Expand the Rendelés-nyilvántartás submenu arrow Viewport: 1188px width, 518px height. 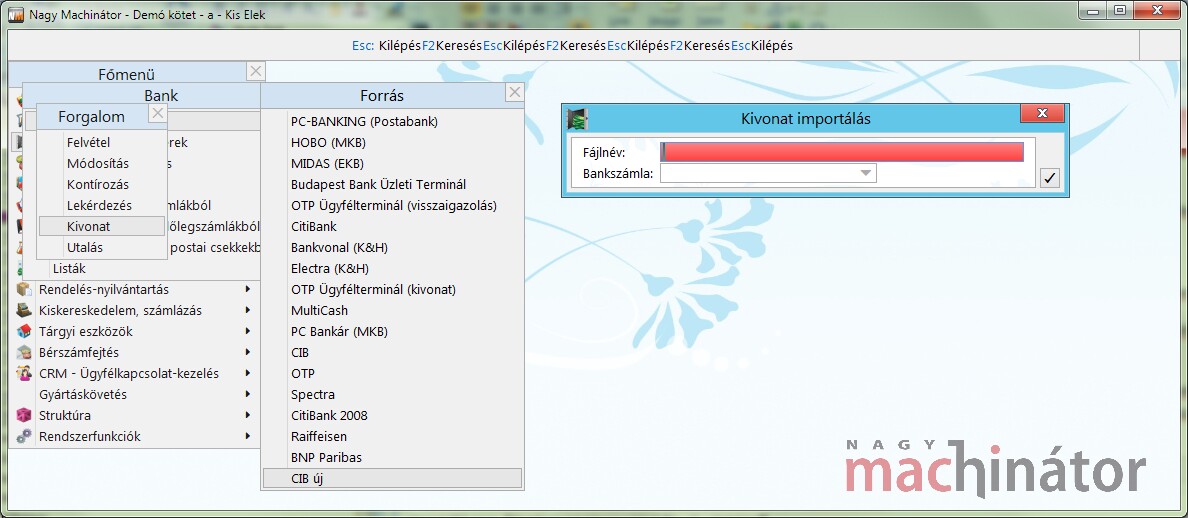(248, 289)
